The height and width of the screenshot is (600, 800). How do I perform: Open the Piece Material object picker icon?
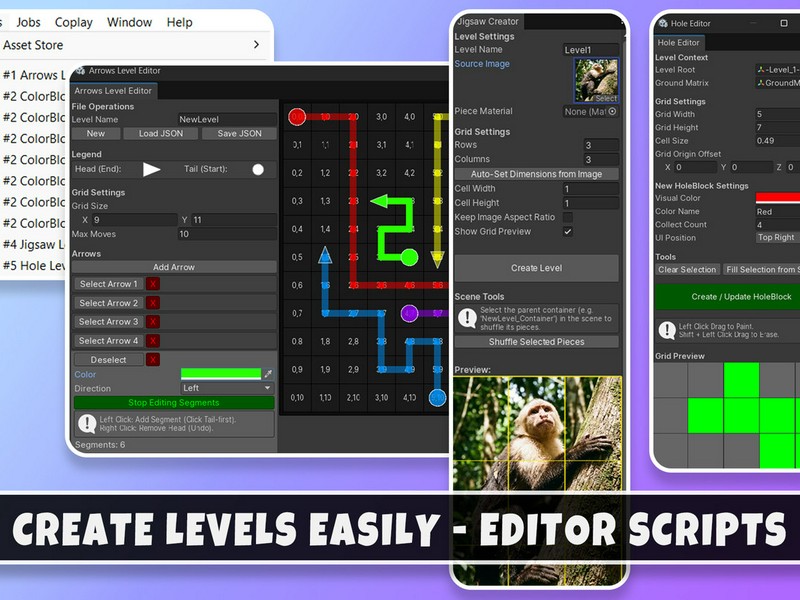point(612,111)
